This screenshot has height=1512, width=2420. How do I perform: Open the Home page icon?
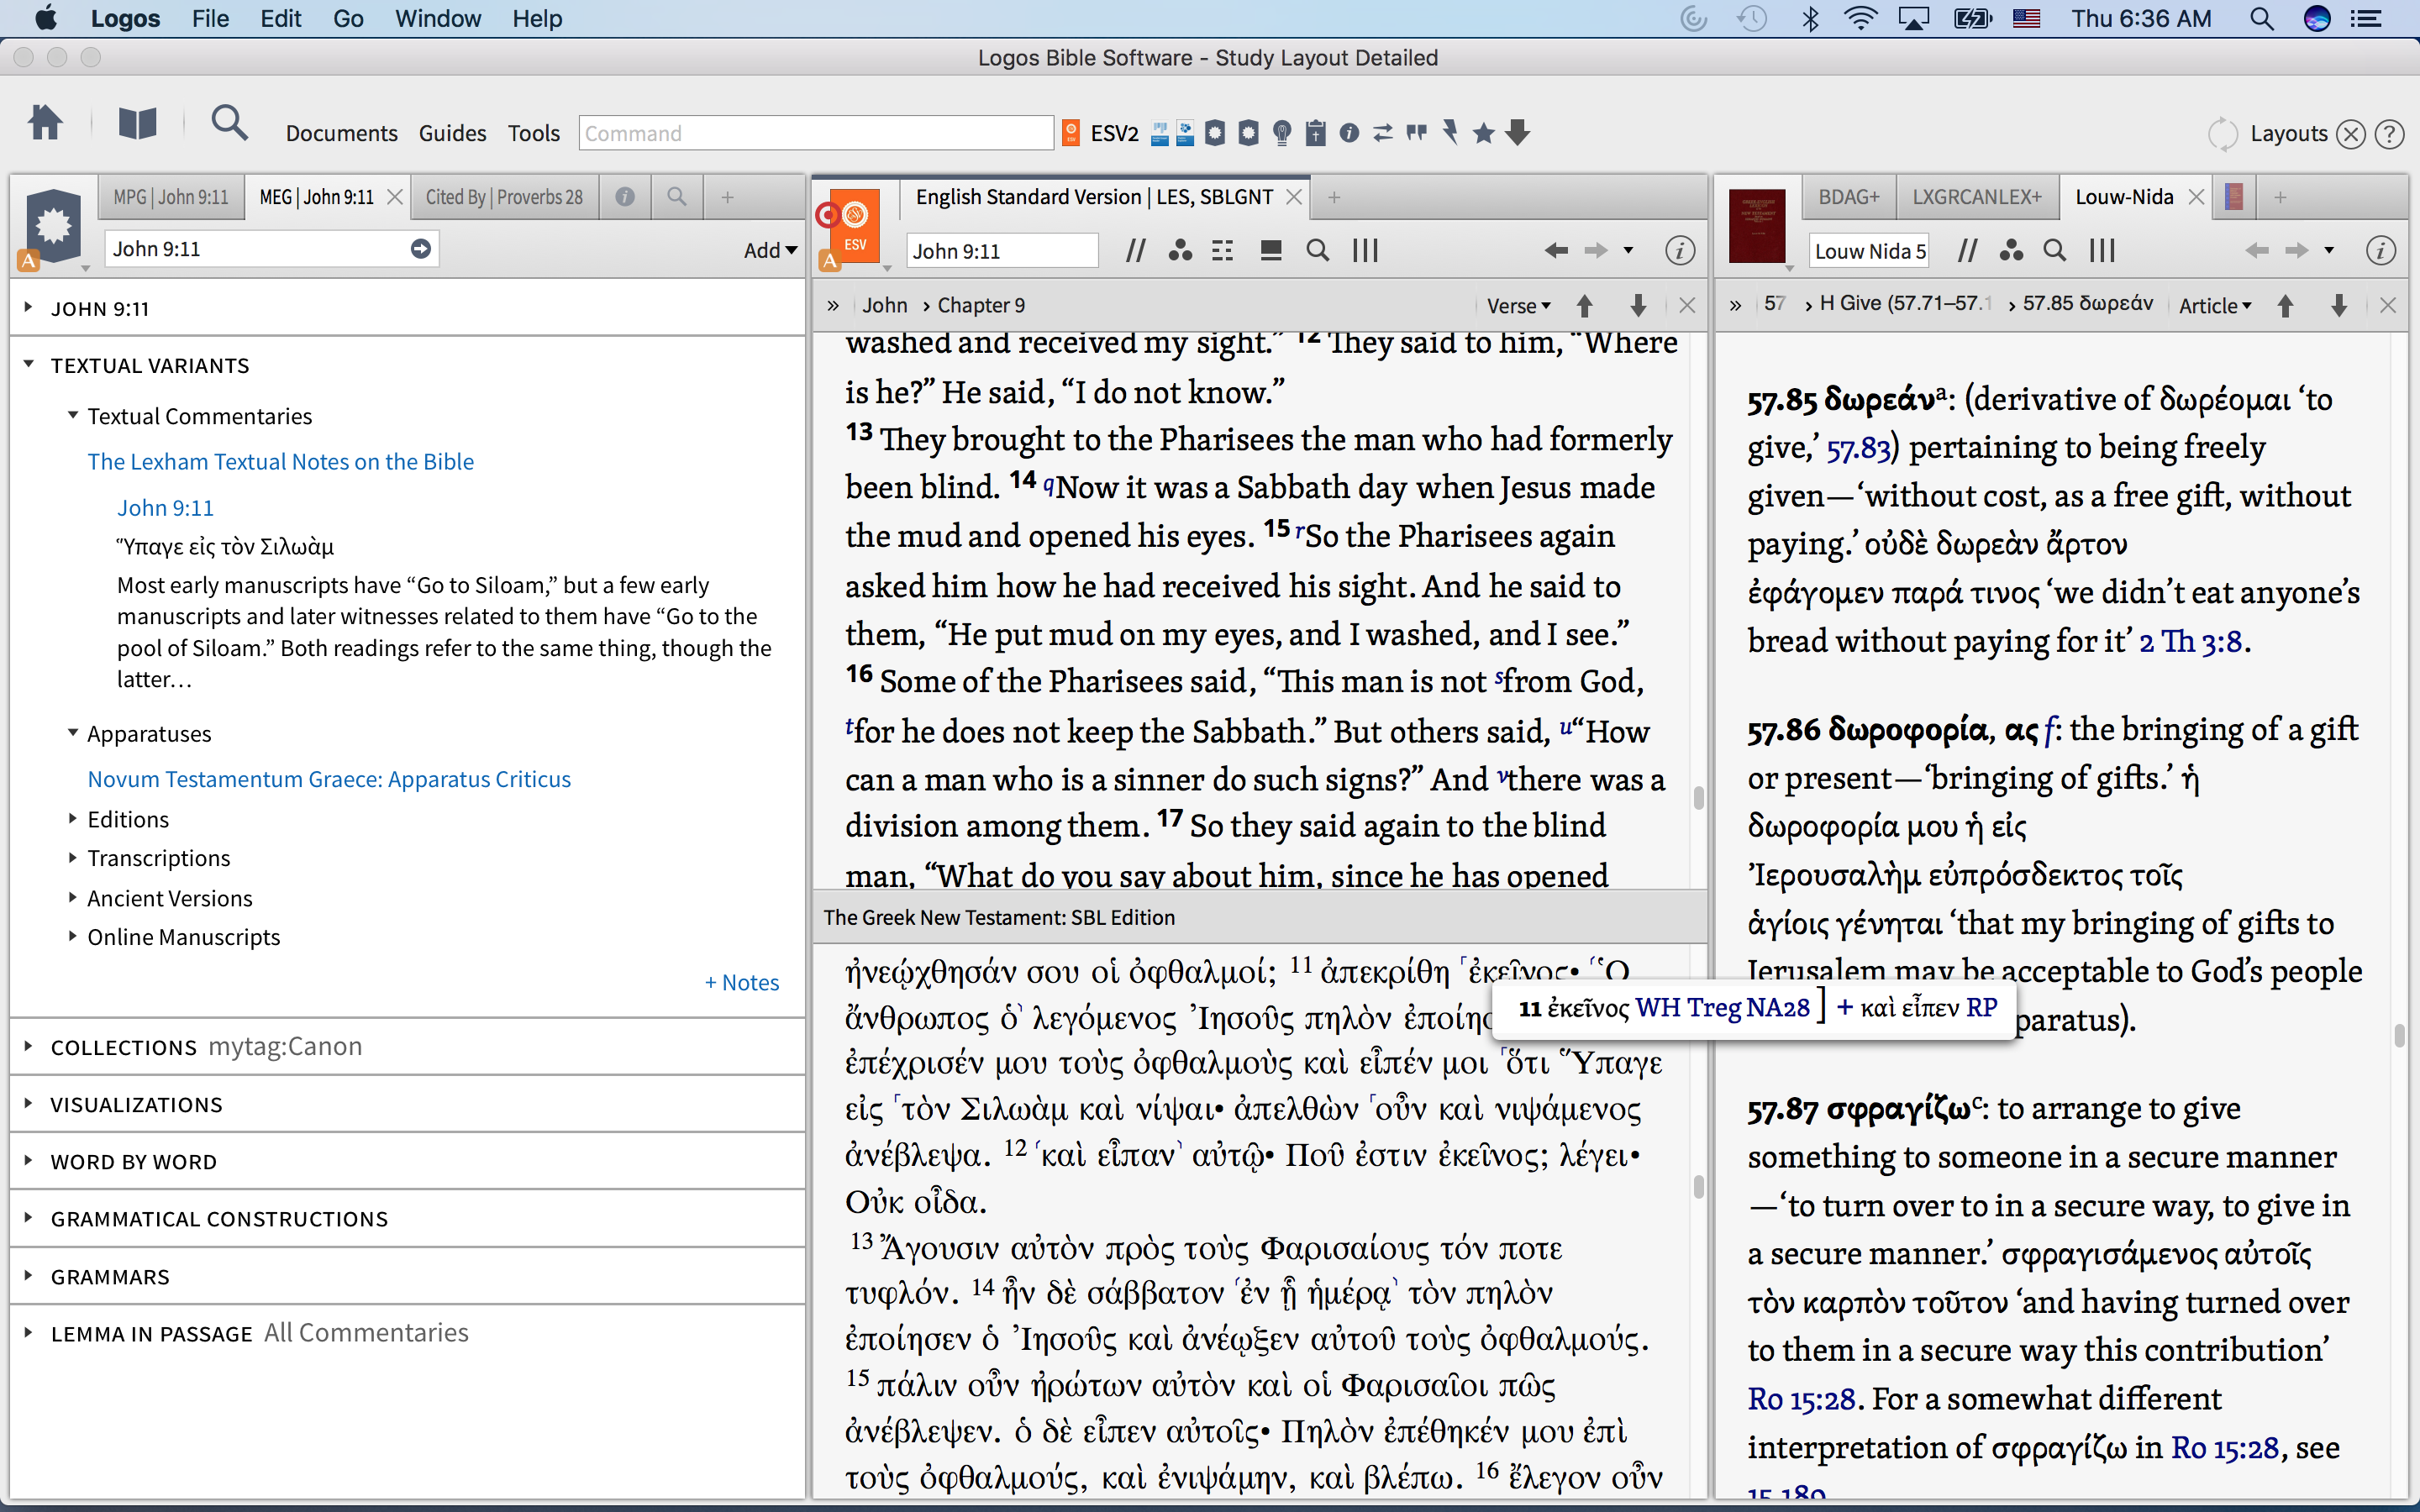[x=45, y=124]
